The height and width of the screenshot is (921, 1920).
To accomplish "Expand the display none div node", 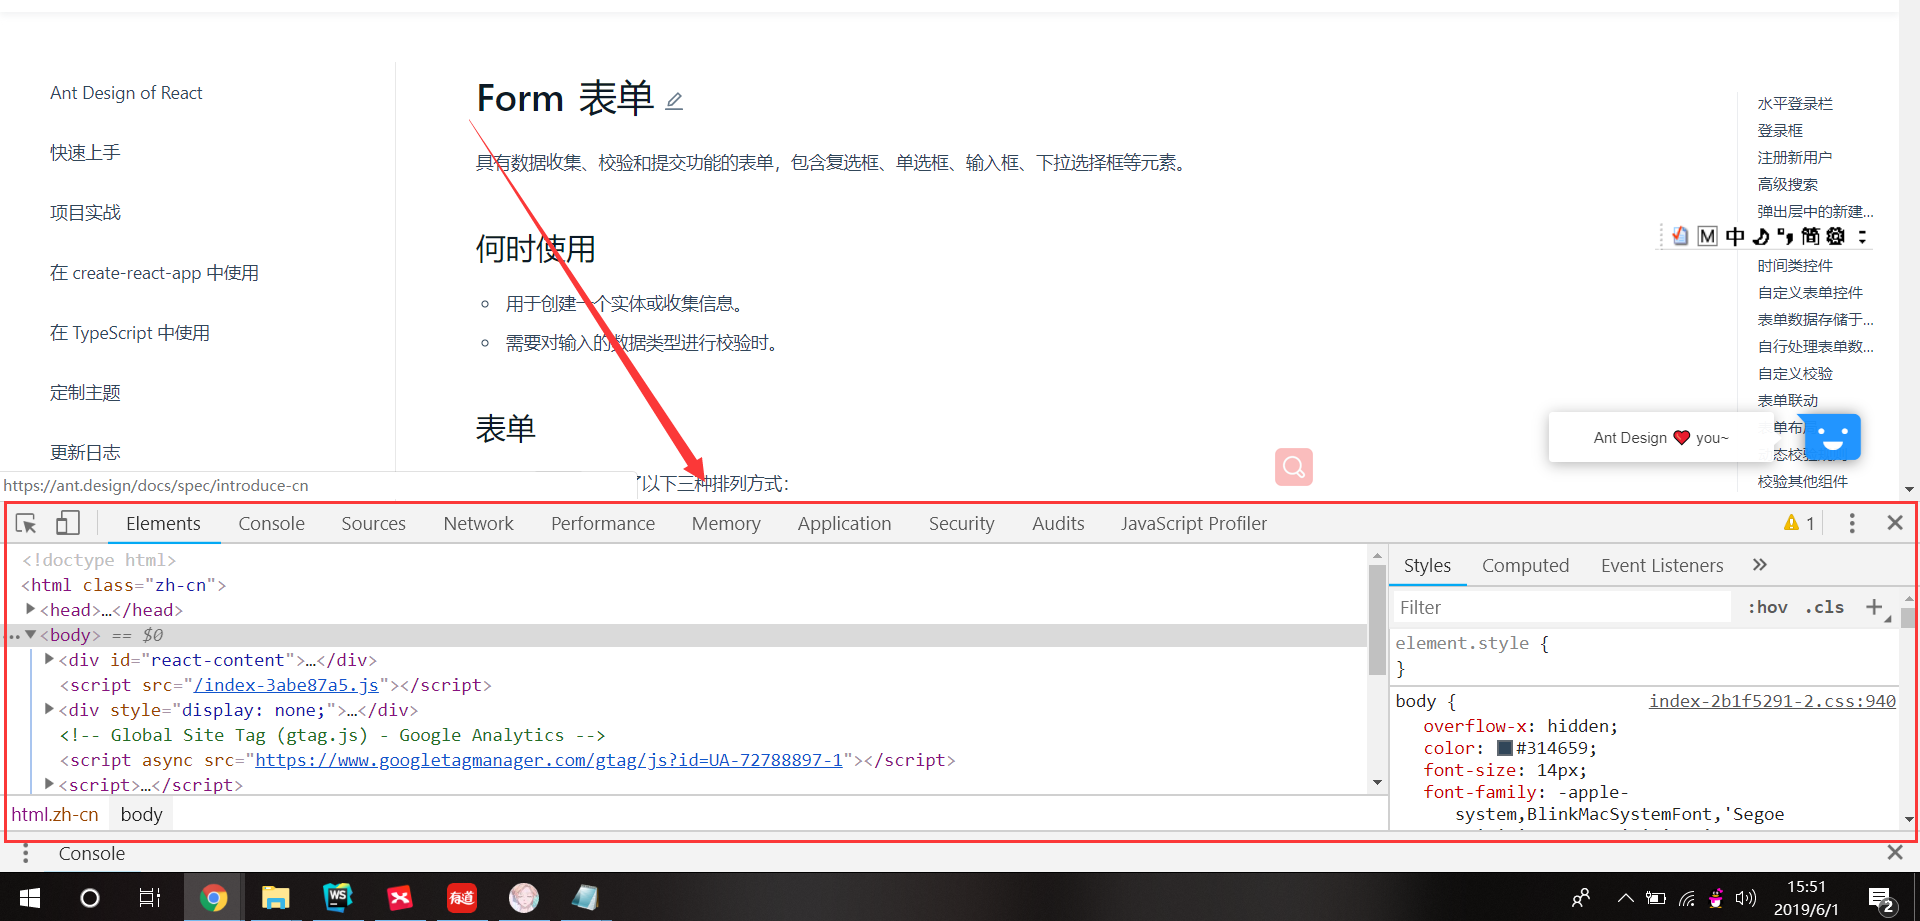I will pos(49,709).
